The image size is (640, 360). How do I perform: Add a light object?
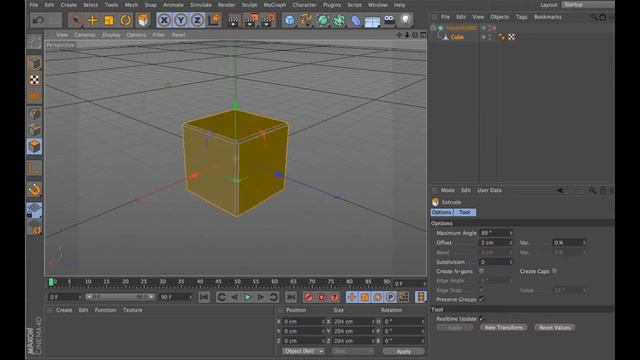[405, 20]
